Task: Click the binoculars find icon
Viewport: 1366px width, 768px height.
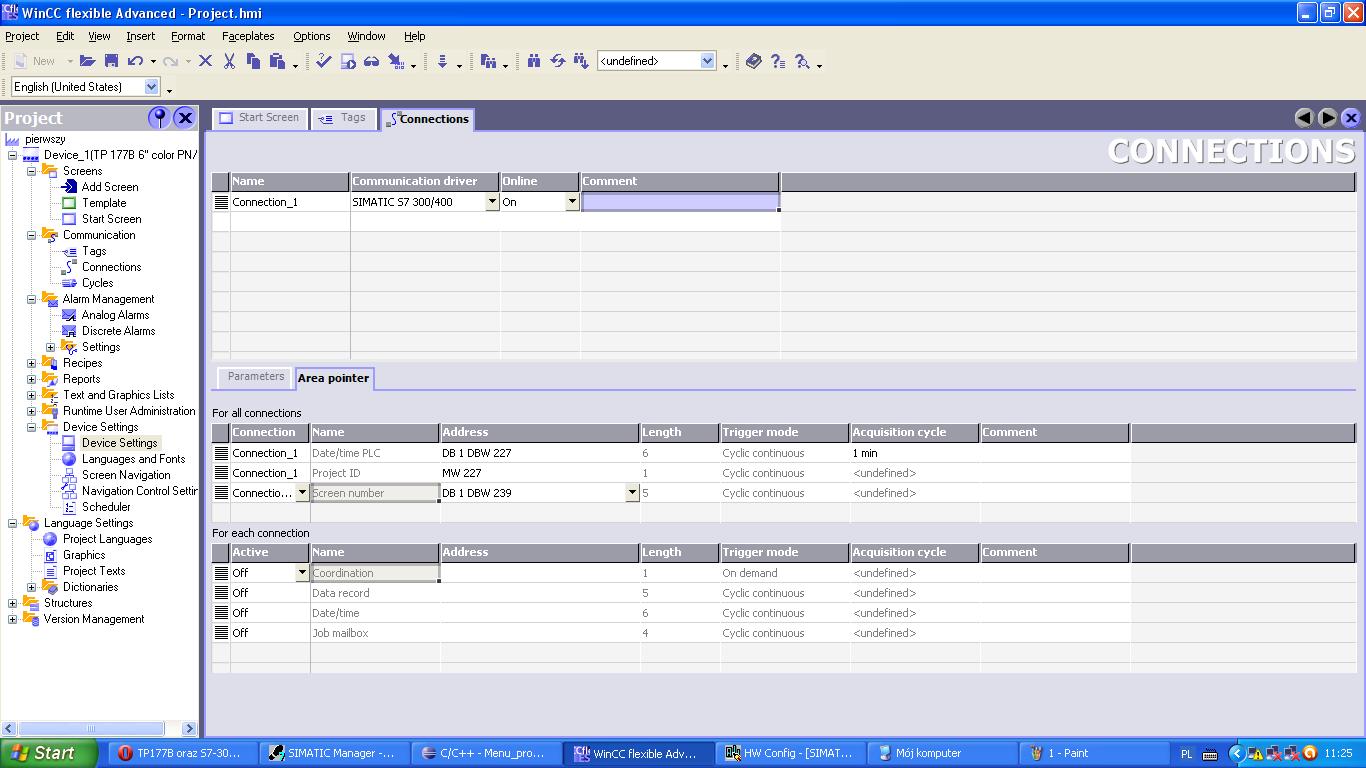Action: point(533,61)
